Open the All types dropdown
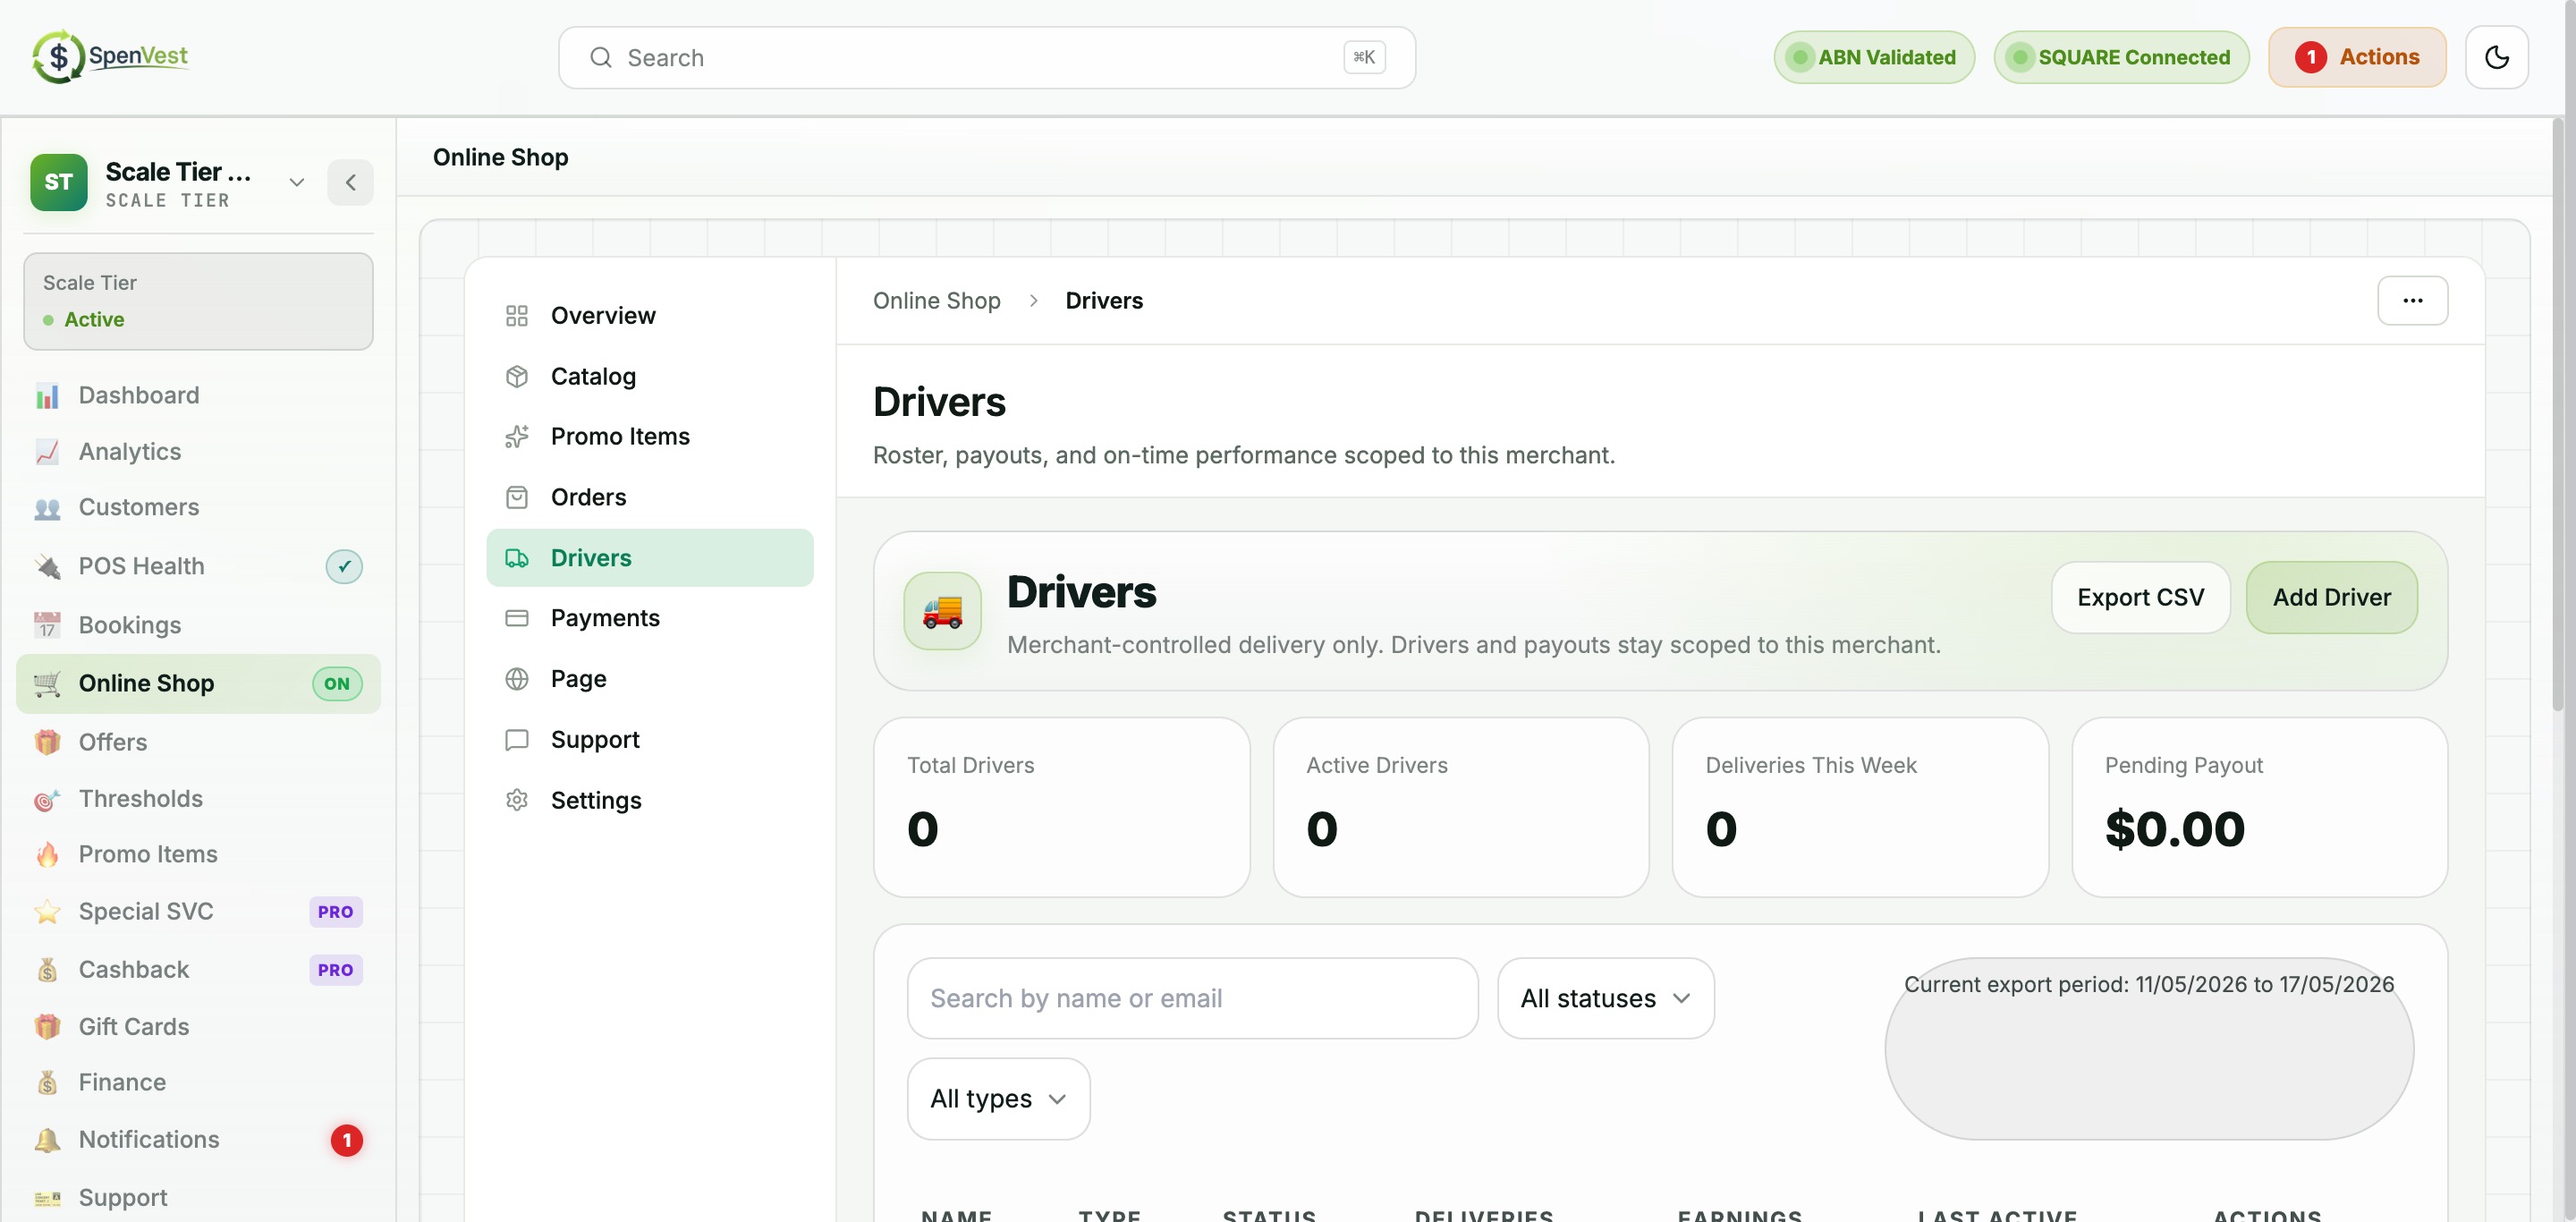Viewport: 2576px width, 1222px height. pyautogui.click(x=998, y=1099)
